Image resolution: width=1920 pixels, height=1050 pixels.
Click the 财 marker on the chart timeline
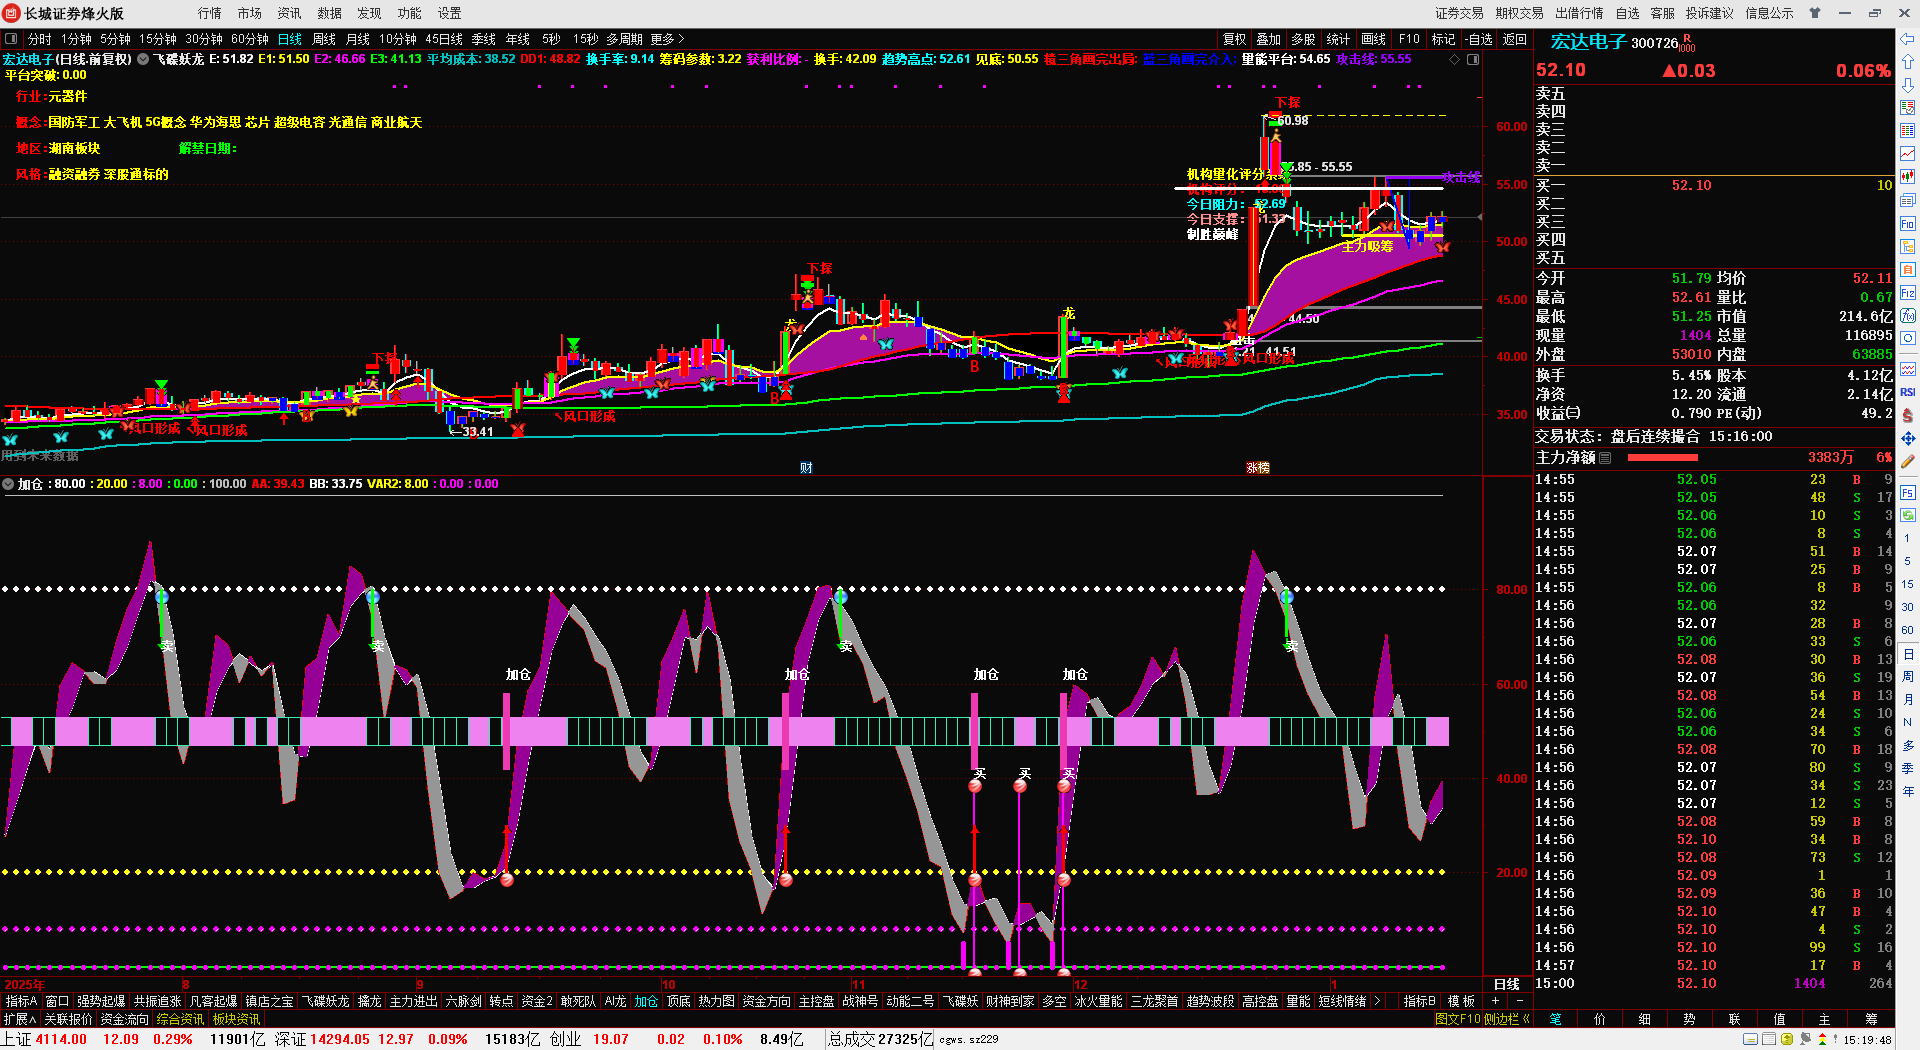(x=806, y=468)
